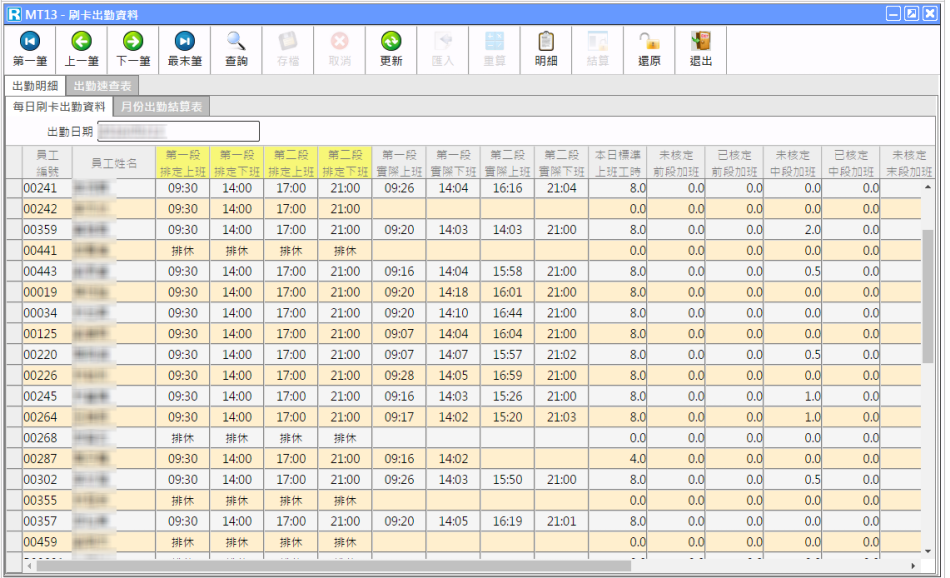This screenshot has height=578, width=950.
Task: Select employee number cell 00459
Action: point(47,542)
